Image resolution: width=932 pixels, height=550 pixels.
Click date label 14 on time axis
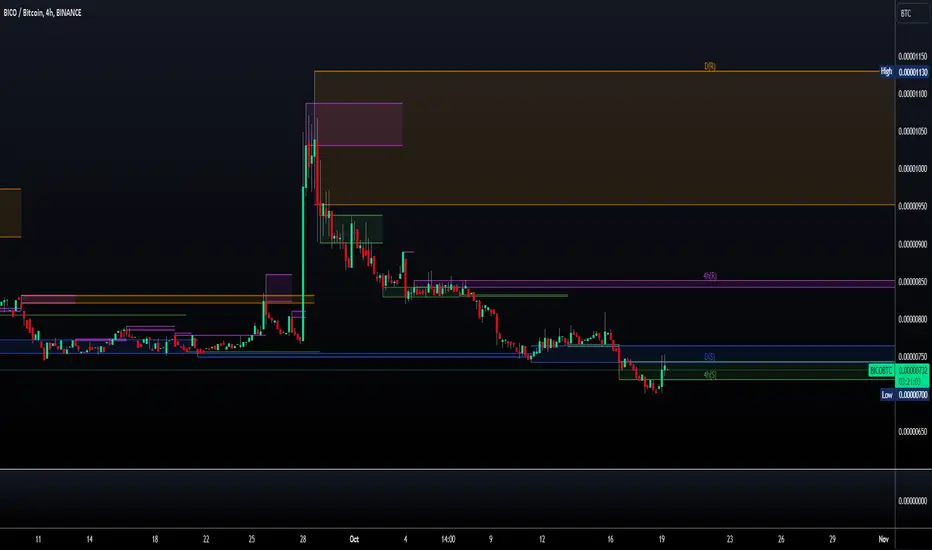click(89, 539)
